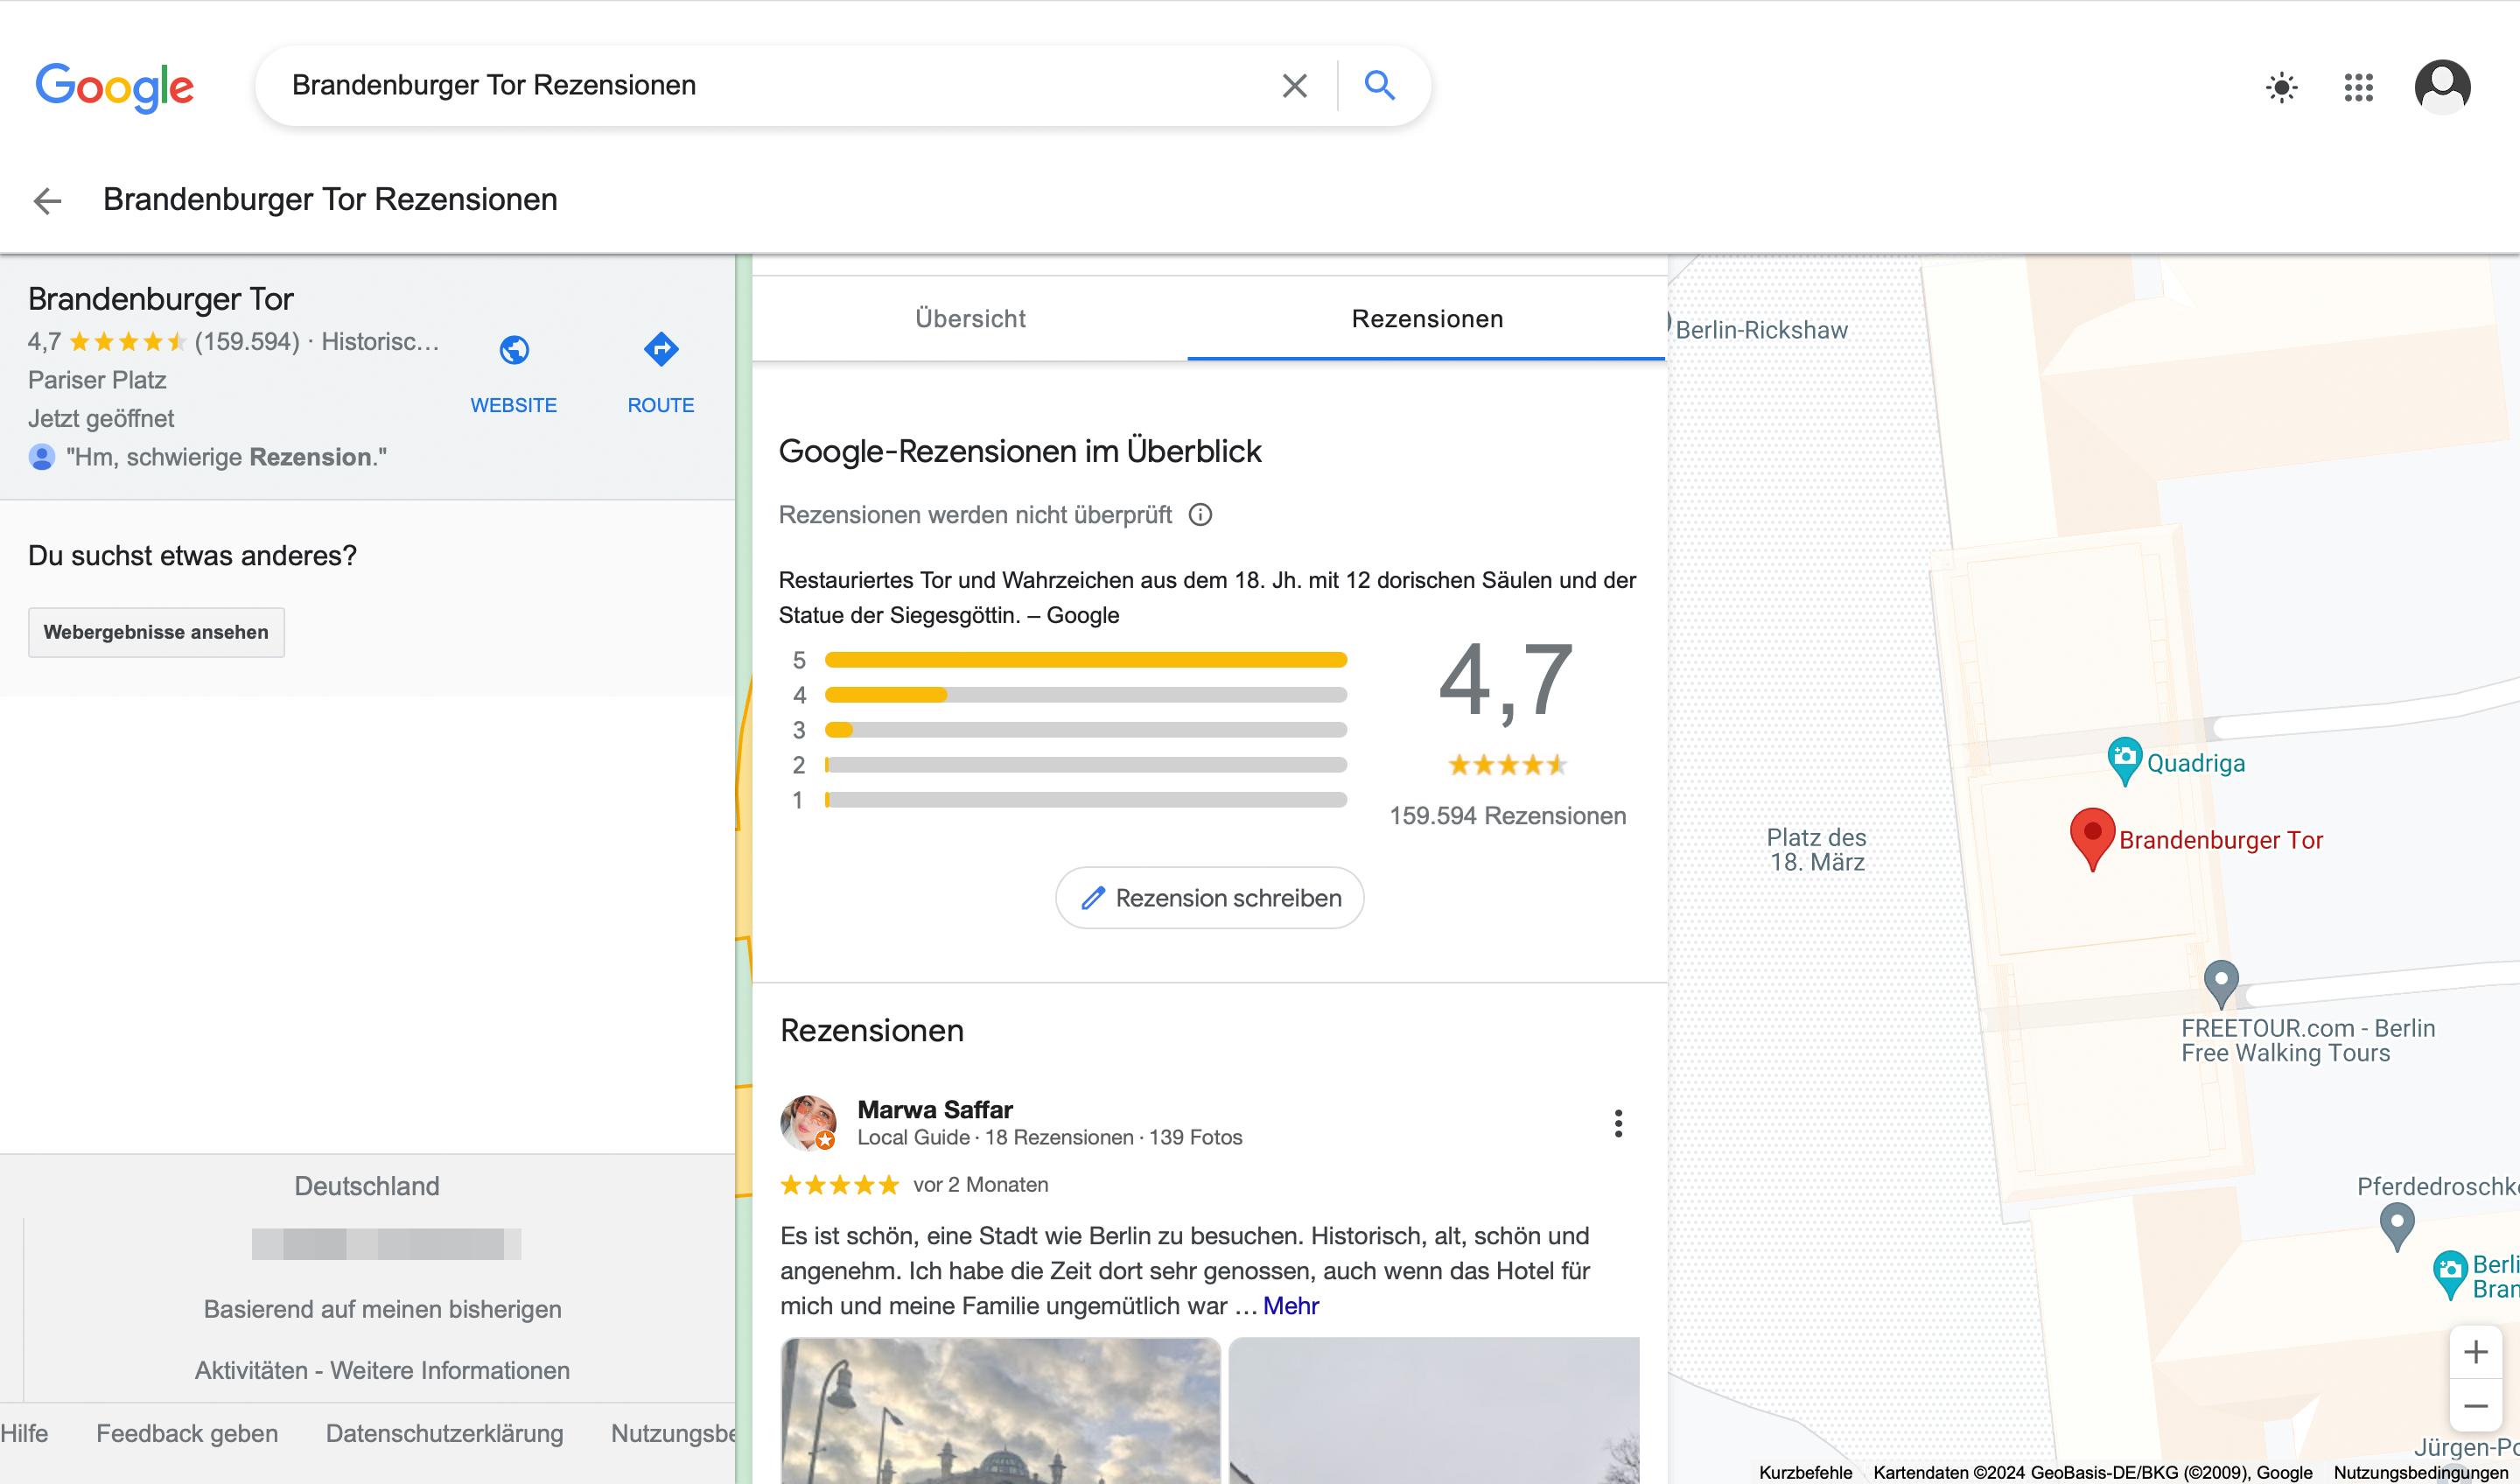
Task: Switch to the Übersicht tab
Action: 970,319
